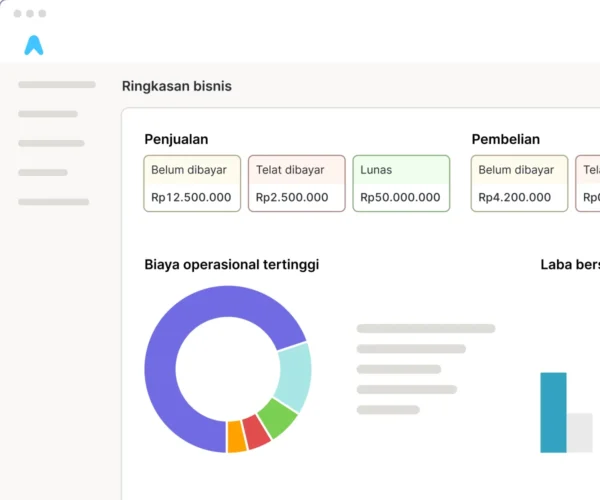This screenshot has width=600, height=500.
Task: Click the orange donut chart segment
Action: [236, 437]
